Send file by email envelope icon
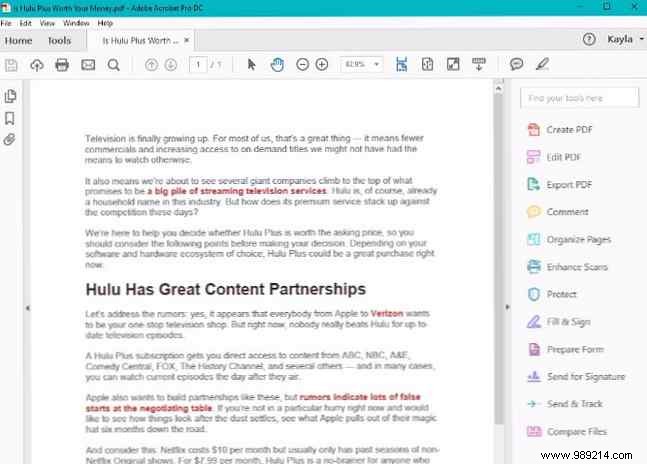The width and height of the screenshot is (647, 464). [88, 65]
